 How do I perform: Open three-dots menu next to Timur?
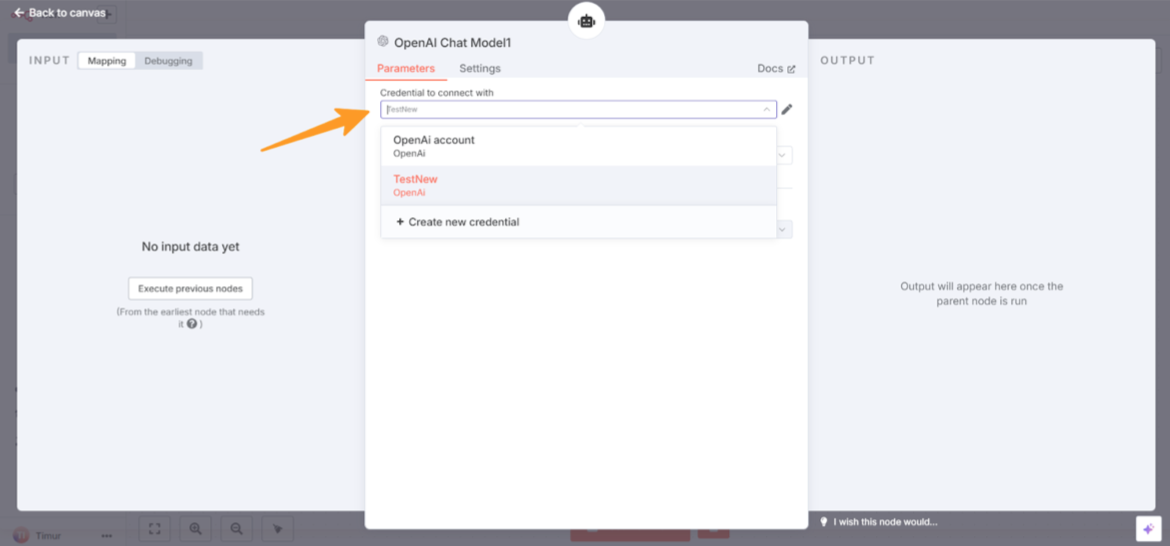(107, 536)
